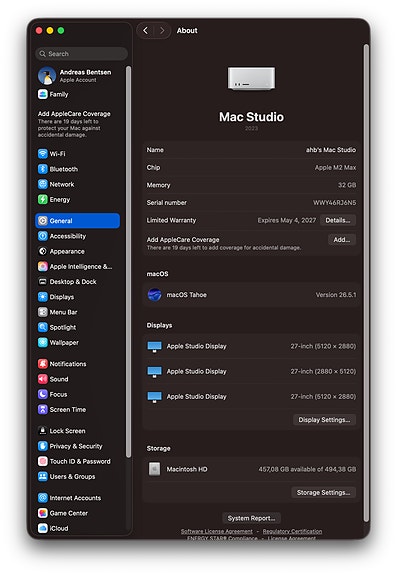Open Energy settings icon
The image size is (397, 575).
click(x=43, y=199)
